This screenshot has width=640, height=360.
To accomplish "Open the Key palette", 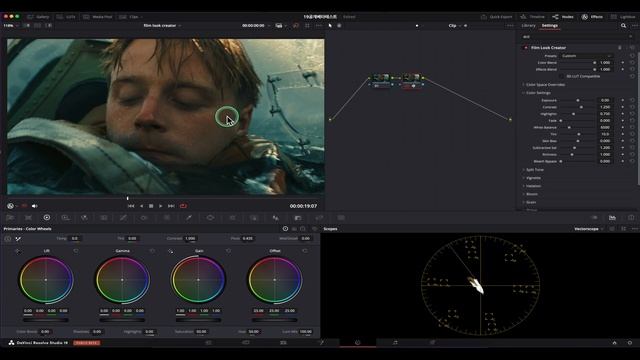I will click(298, 218).
